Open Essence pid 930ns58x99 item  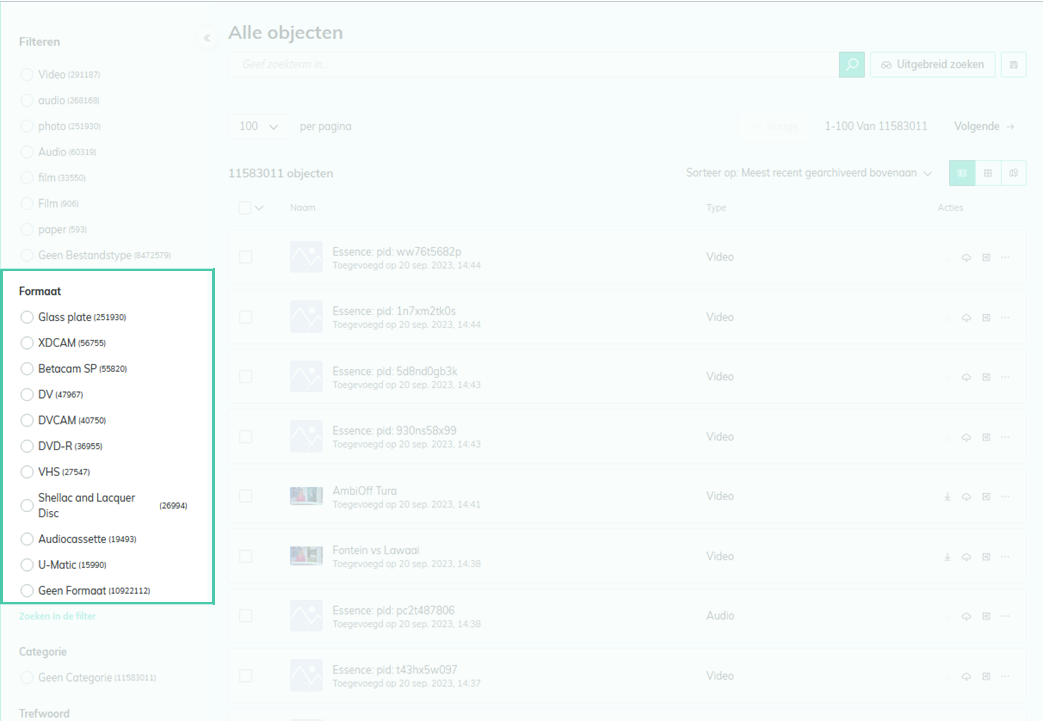(x=394, y=431)
